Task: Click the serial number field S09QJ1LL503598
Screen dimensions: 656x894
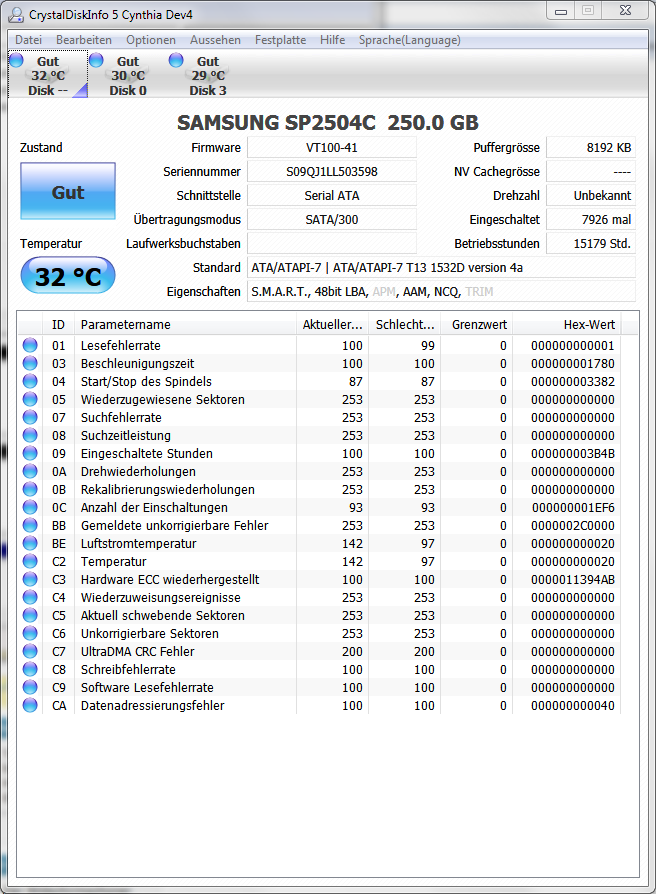Action: 332,172
